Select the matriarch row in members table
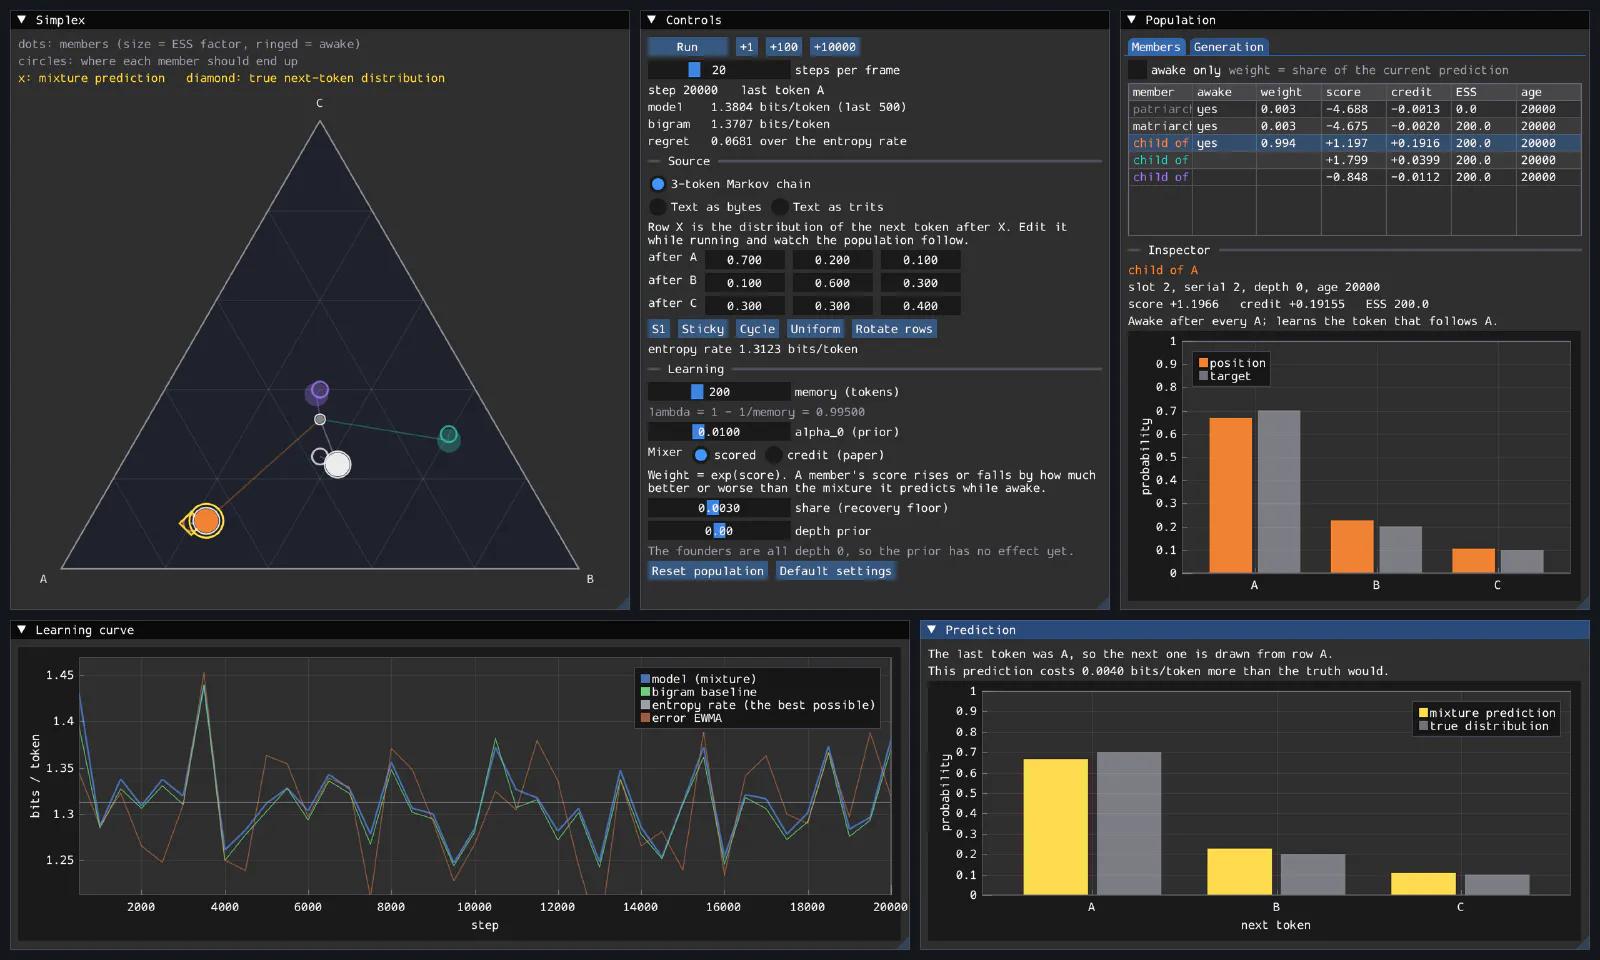1600x960 pixels. (x=1355, y=126)
